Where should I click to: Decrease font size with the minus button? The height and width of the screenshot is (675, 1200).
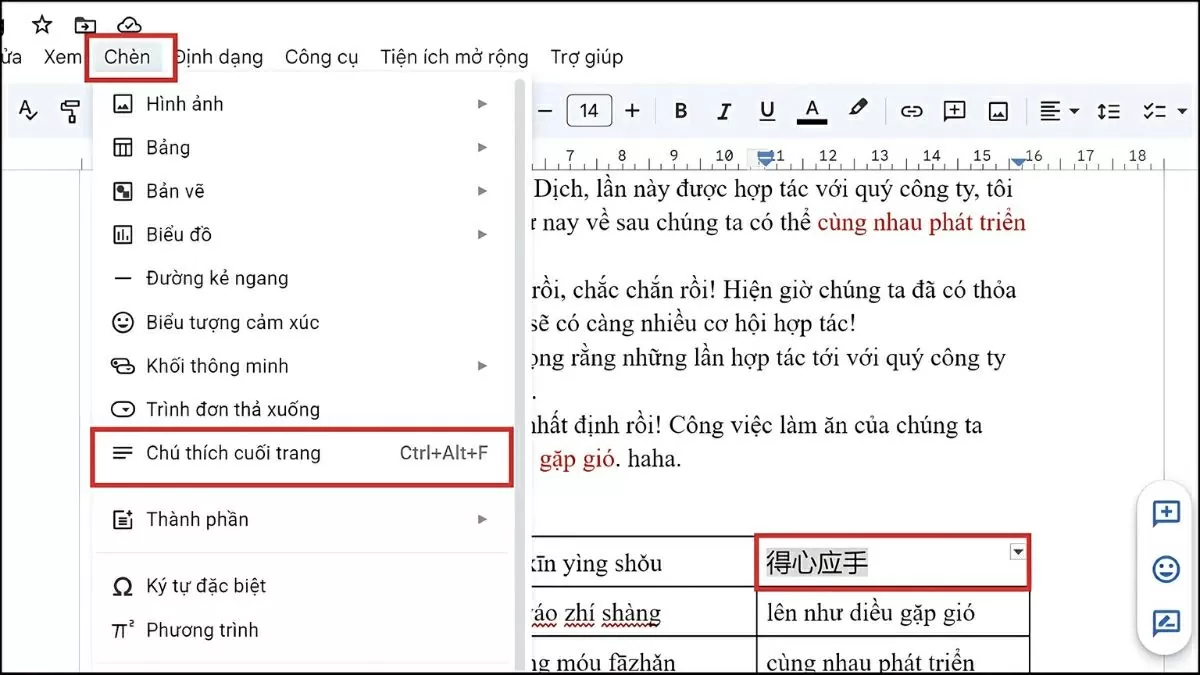[541, 110]
